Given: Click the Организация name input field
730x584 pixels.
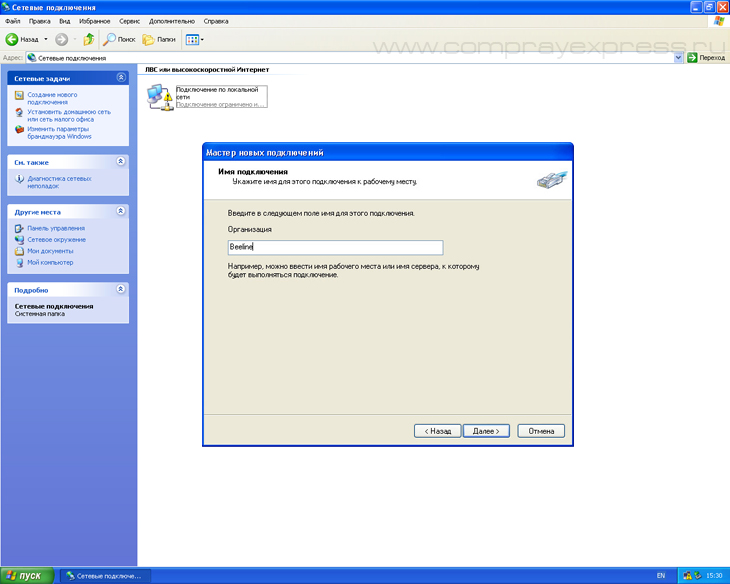Looking at the screenshot, I should (x=335, y=248).
